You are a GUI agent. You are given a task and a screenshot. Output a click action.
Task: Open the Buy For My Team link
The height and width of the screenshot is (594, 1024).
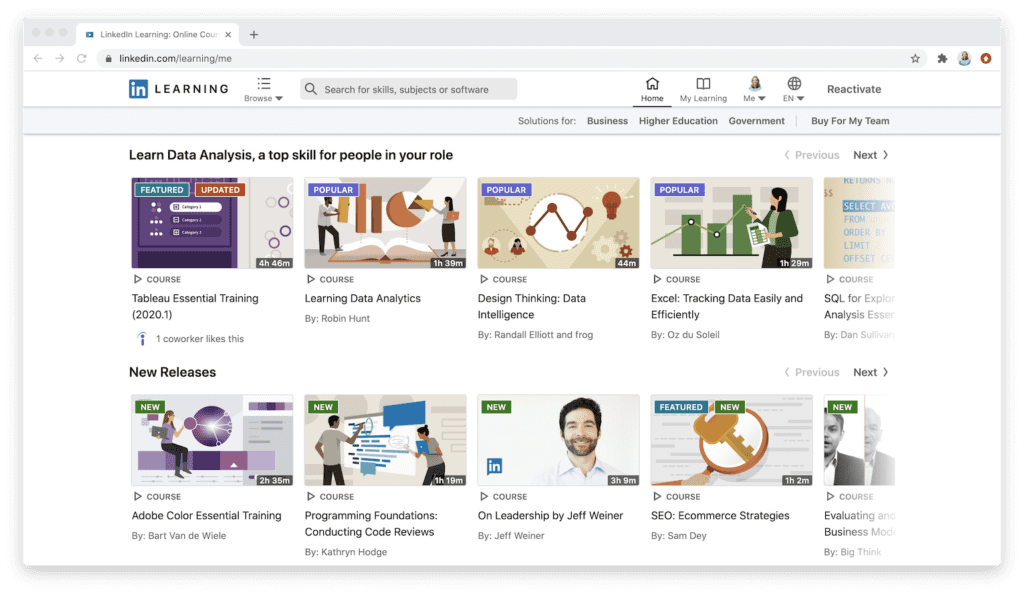tap(849, 120)
